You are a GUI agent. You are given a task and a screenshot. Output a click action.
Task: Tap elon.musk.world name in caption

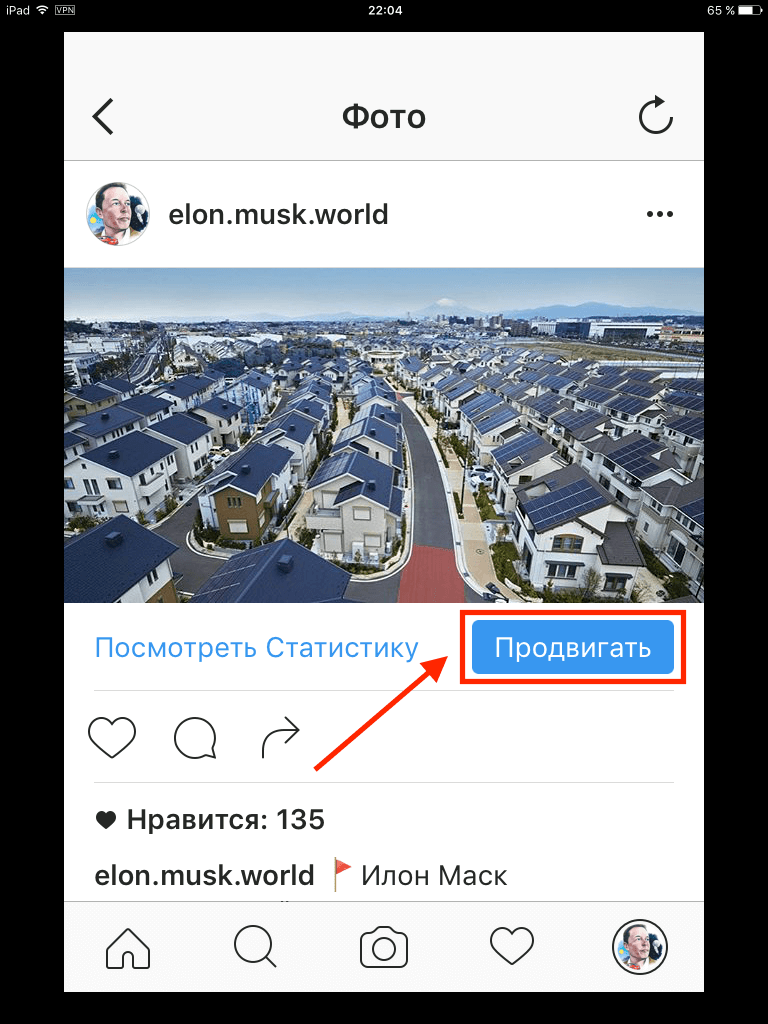[204, 876]
